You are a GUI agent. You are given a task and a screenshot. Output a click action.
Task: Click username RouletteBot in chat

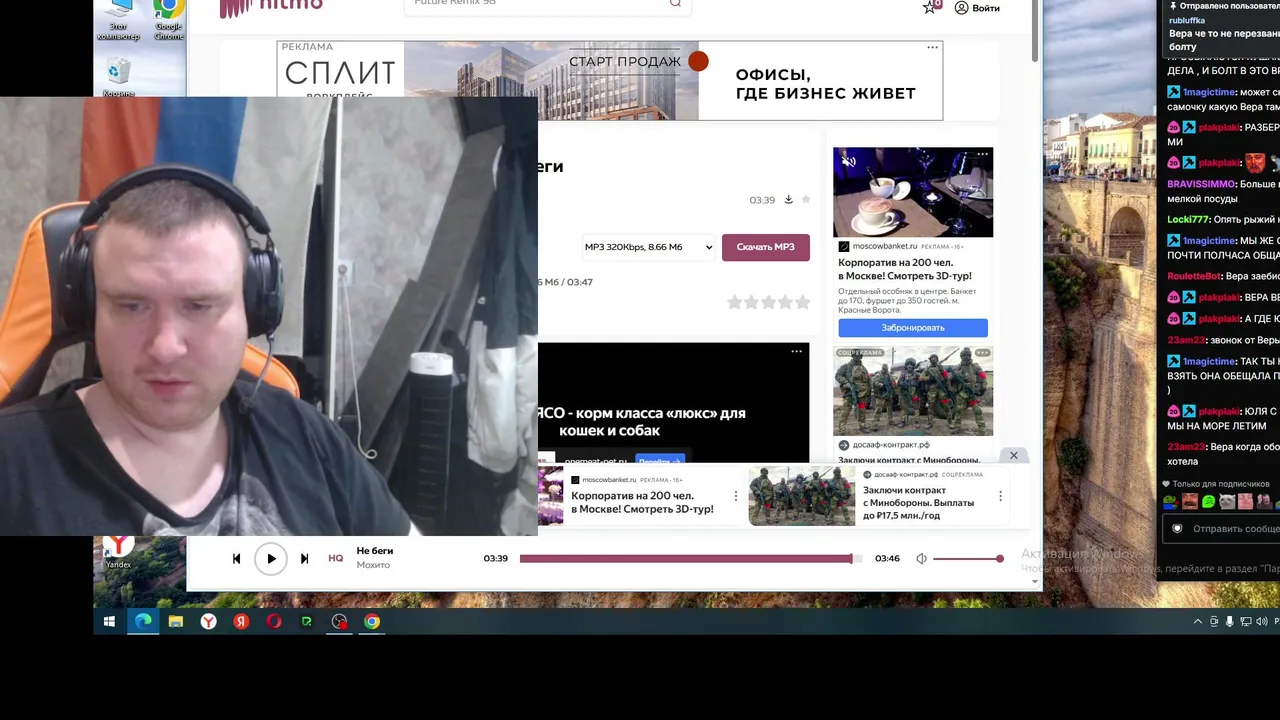point(1194,276)
